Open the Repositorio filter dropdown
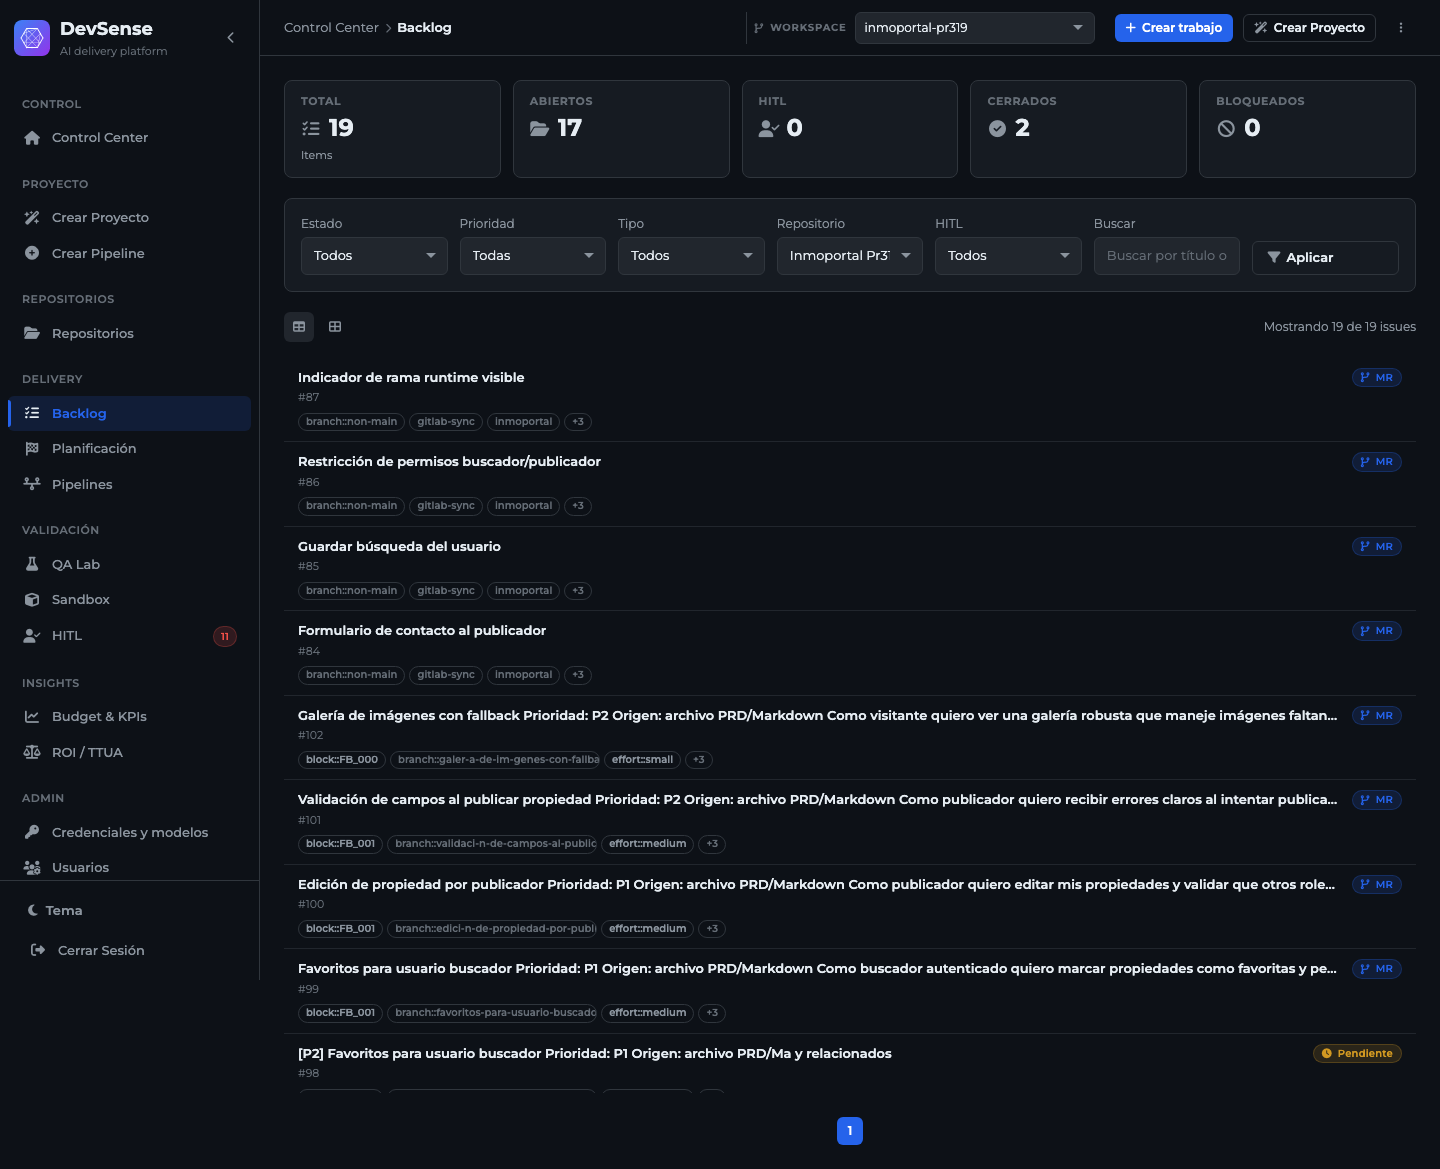Image resolution: width=1440 pixels, height=1169 pixels. 850,256
